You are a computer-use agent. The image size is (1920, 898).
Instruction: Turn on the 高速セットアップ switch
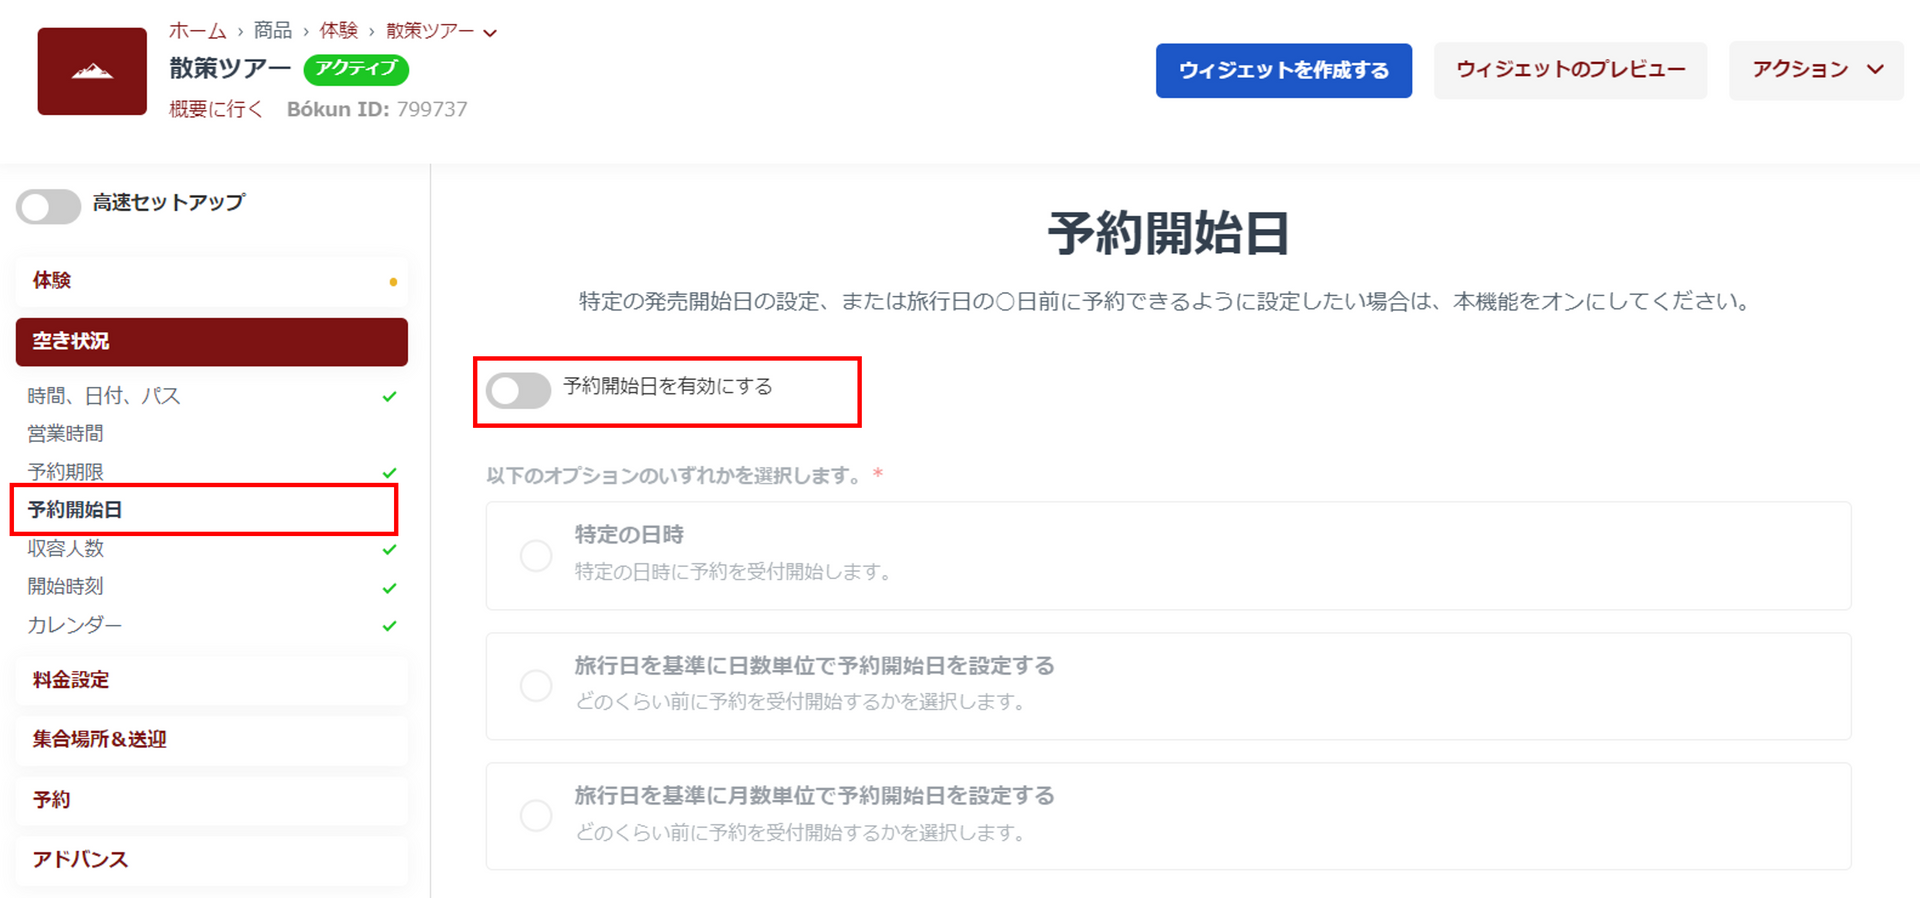click(x=48, y=207)
